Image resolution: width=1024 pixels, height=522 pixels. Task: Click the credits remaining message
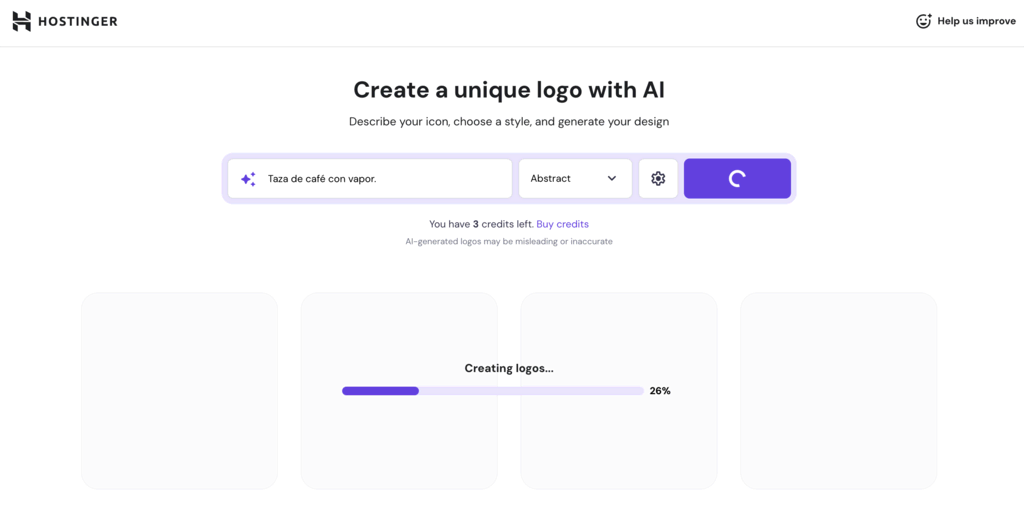480,224
